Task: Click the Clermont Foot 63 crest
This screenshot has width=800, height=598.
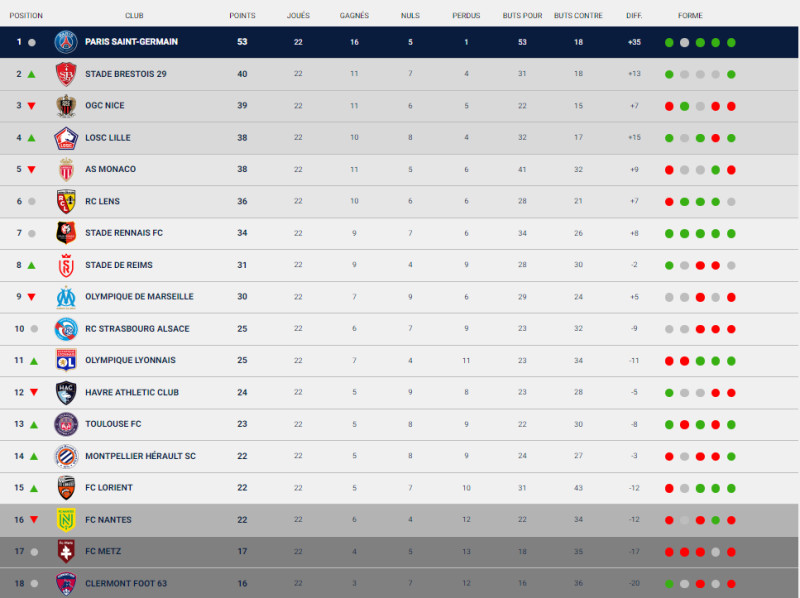Action: click(x=66, y=583)
